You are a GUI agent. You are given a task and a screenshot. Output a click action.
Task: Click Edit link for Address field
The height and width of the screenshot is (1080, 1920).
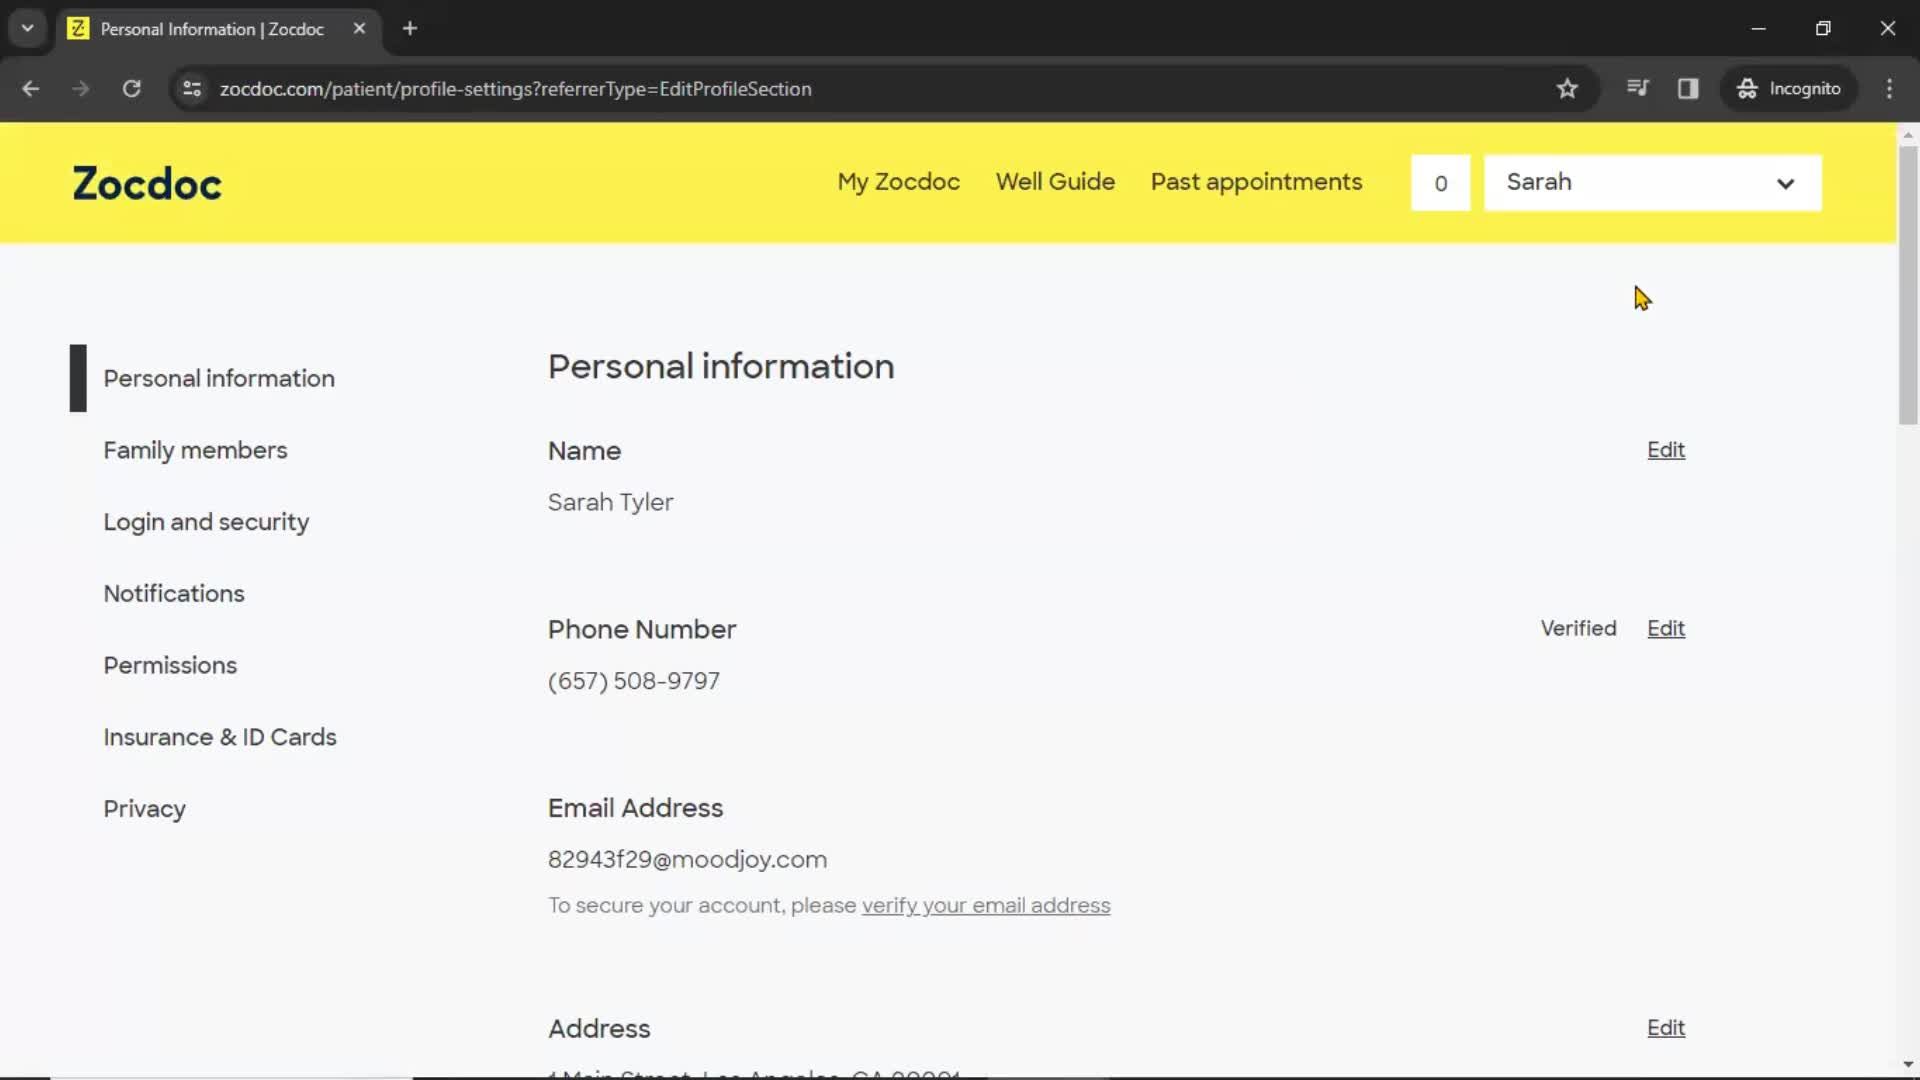point(1667,1027)
